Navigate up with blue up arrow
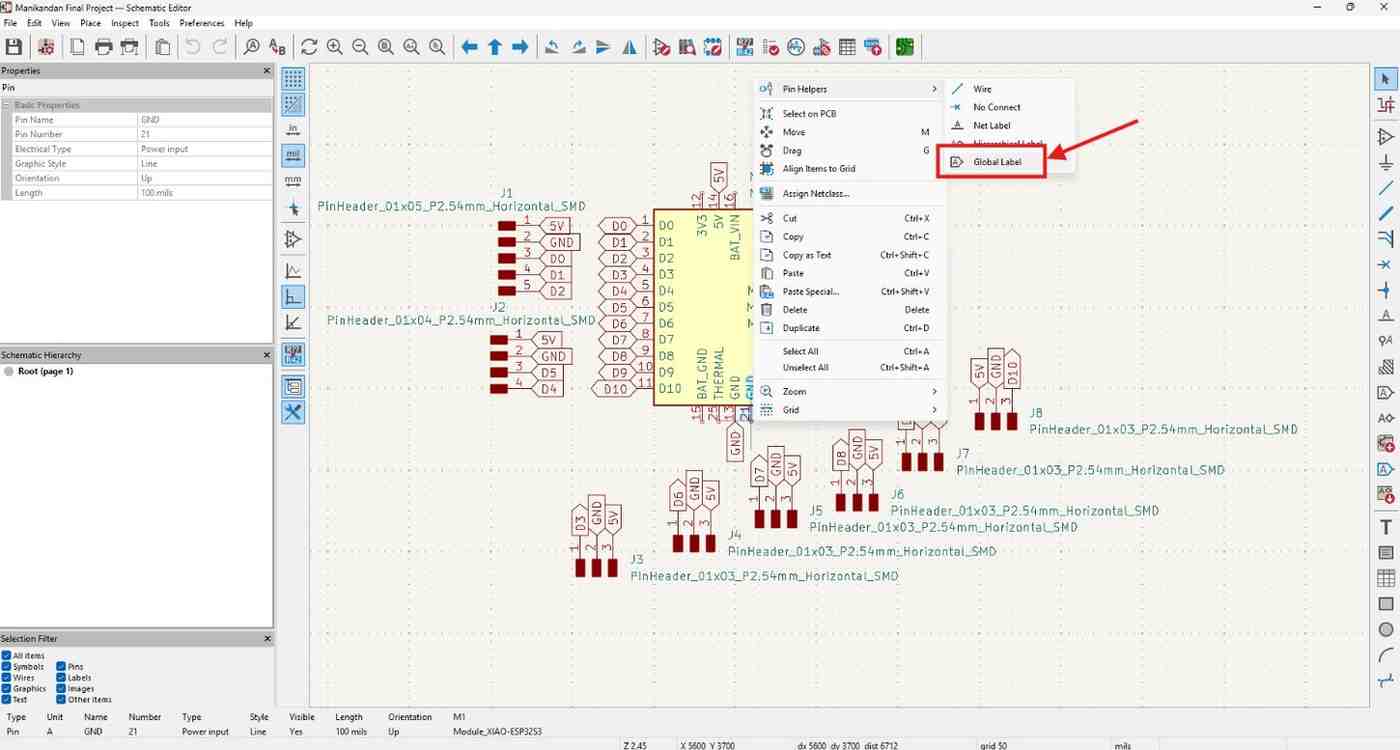Viewport: 1400px width, 750px height. click(494, 47)
